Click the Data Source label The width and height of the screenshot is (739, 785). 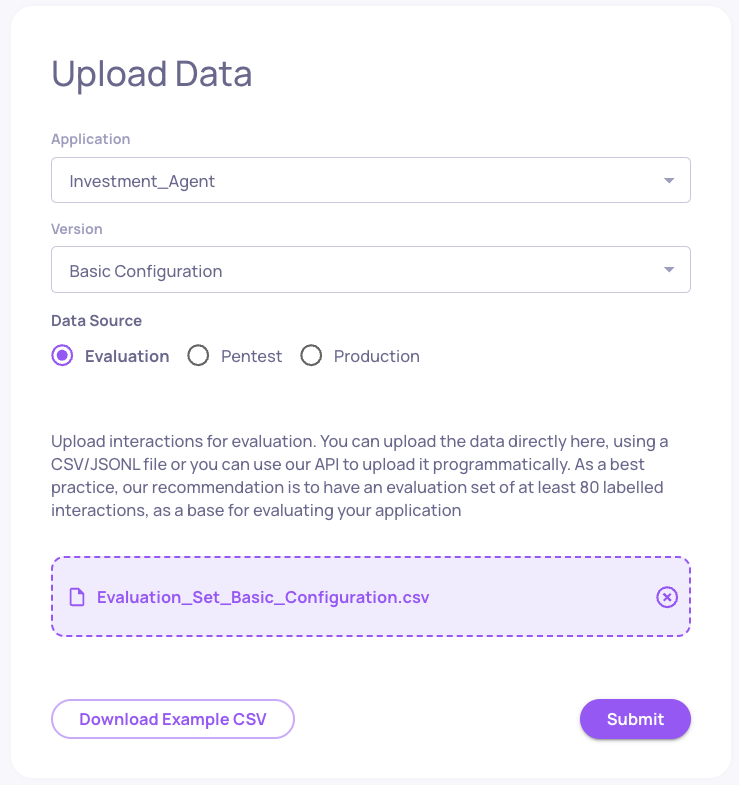point(96,320)
